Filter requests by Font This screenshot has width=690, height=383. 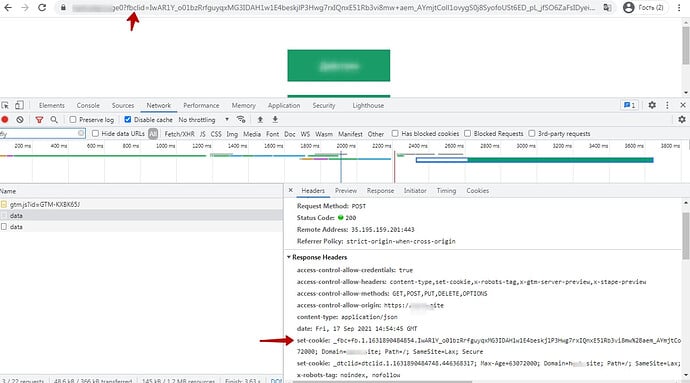(272, 134)
